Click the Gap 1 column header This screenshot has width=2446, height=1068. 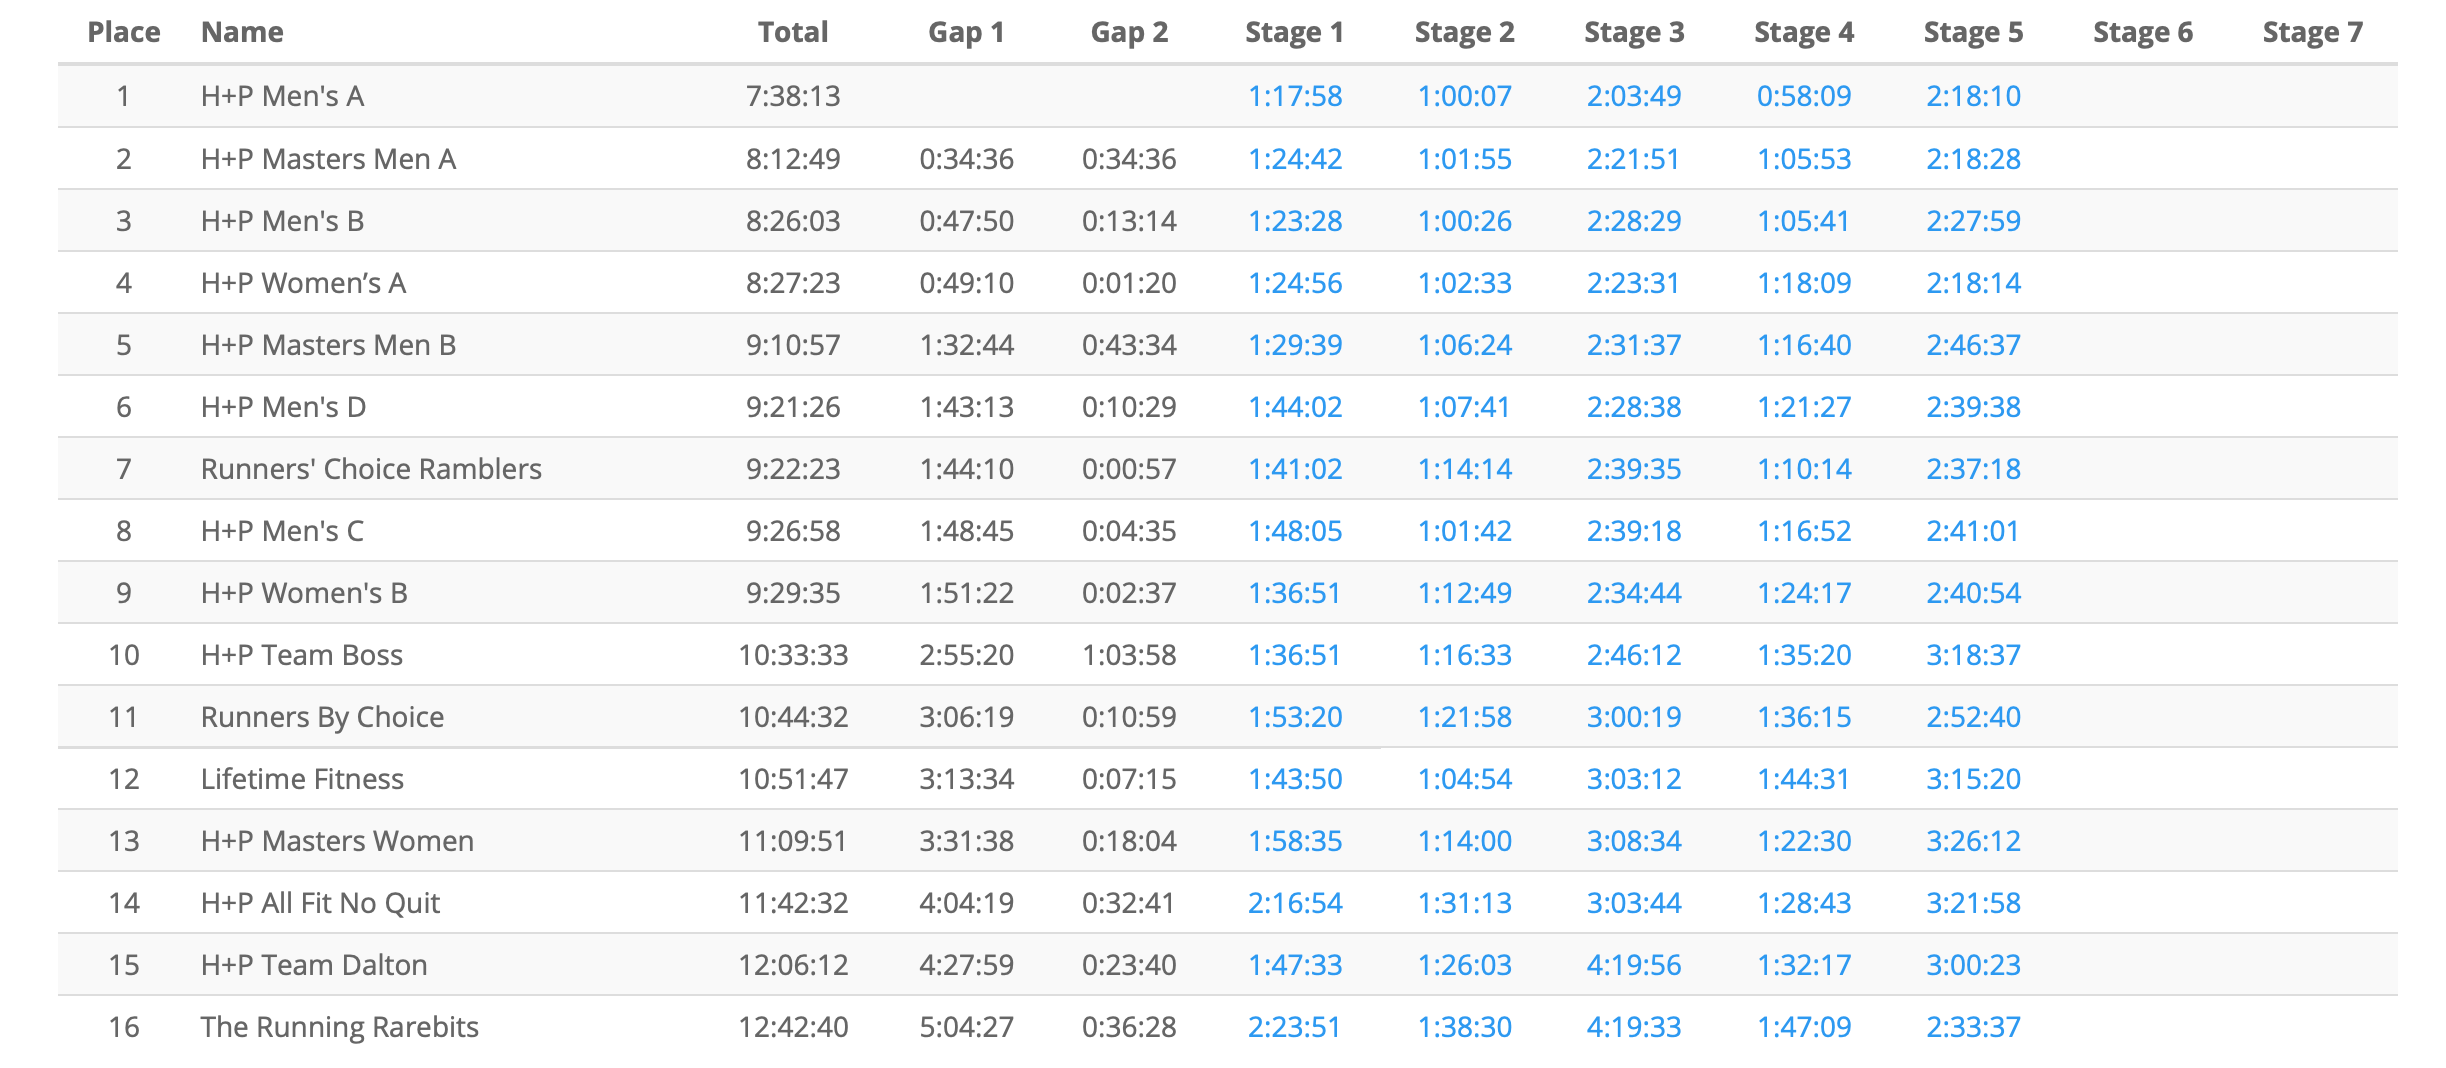coord(966,32)
